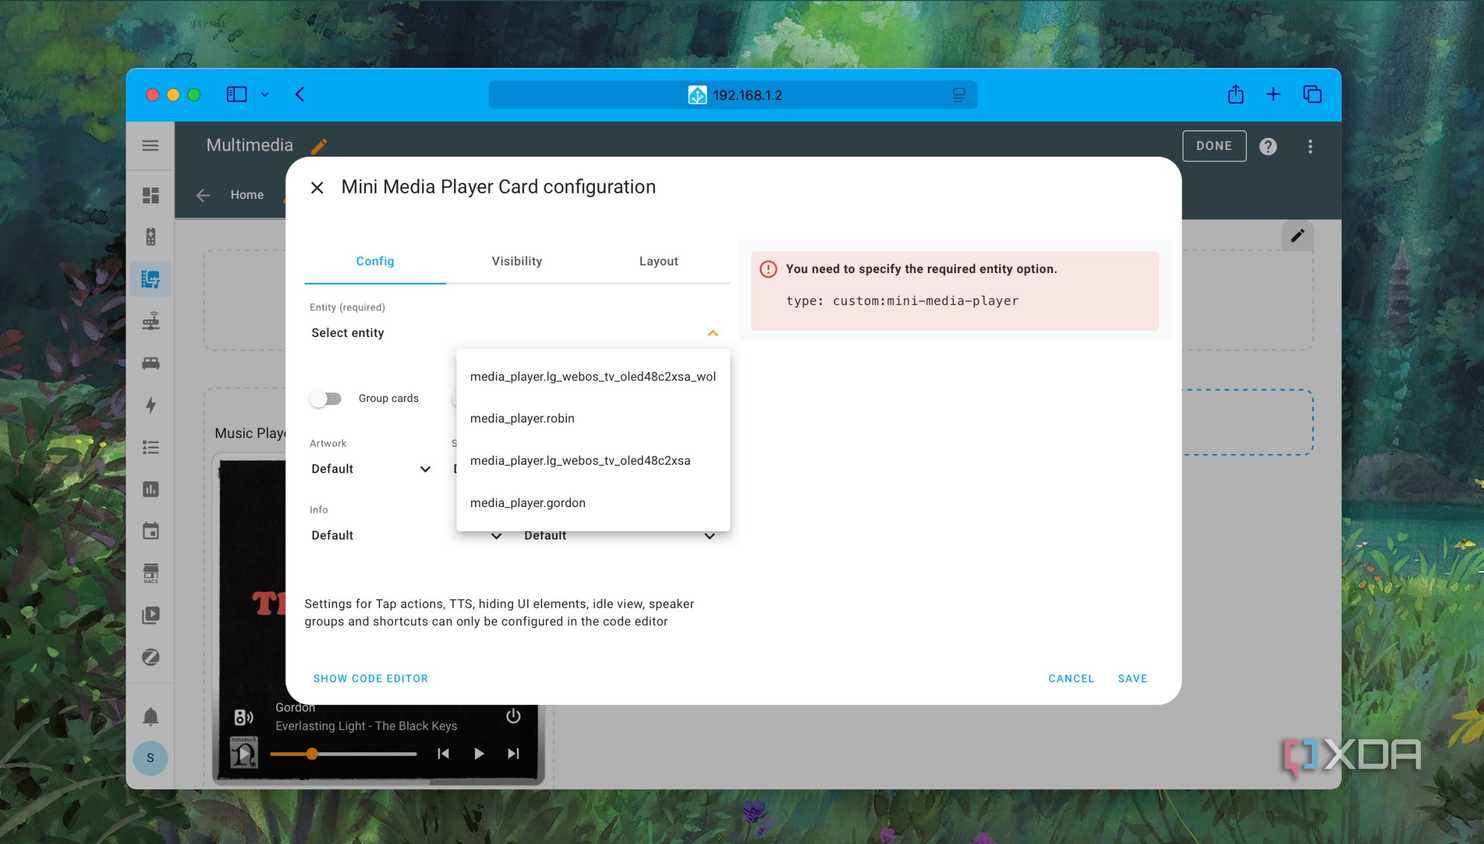Image resolution: width=1484 pixels, height=844 pixels.
Task: Select the Config tab
Action: (375, 261)
